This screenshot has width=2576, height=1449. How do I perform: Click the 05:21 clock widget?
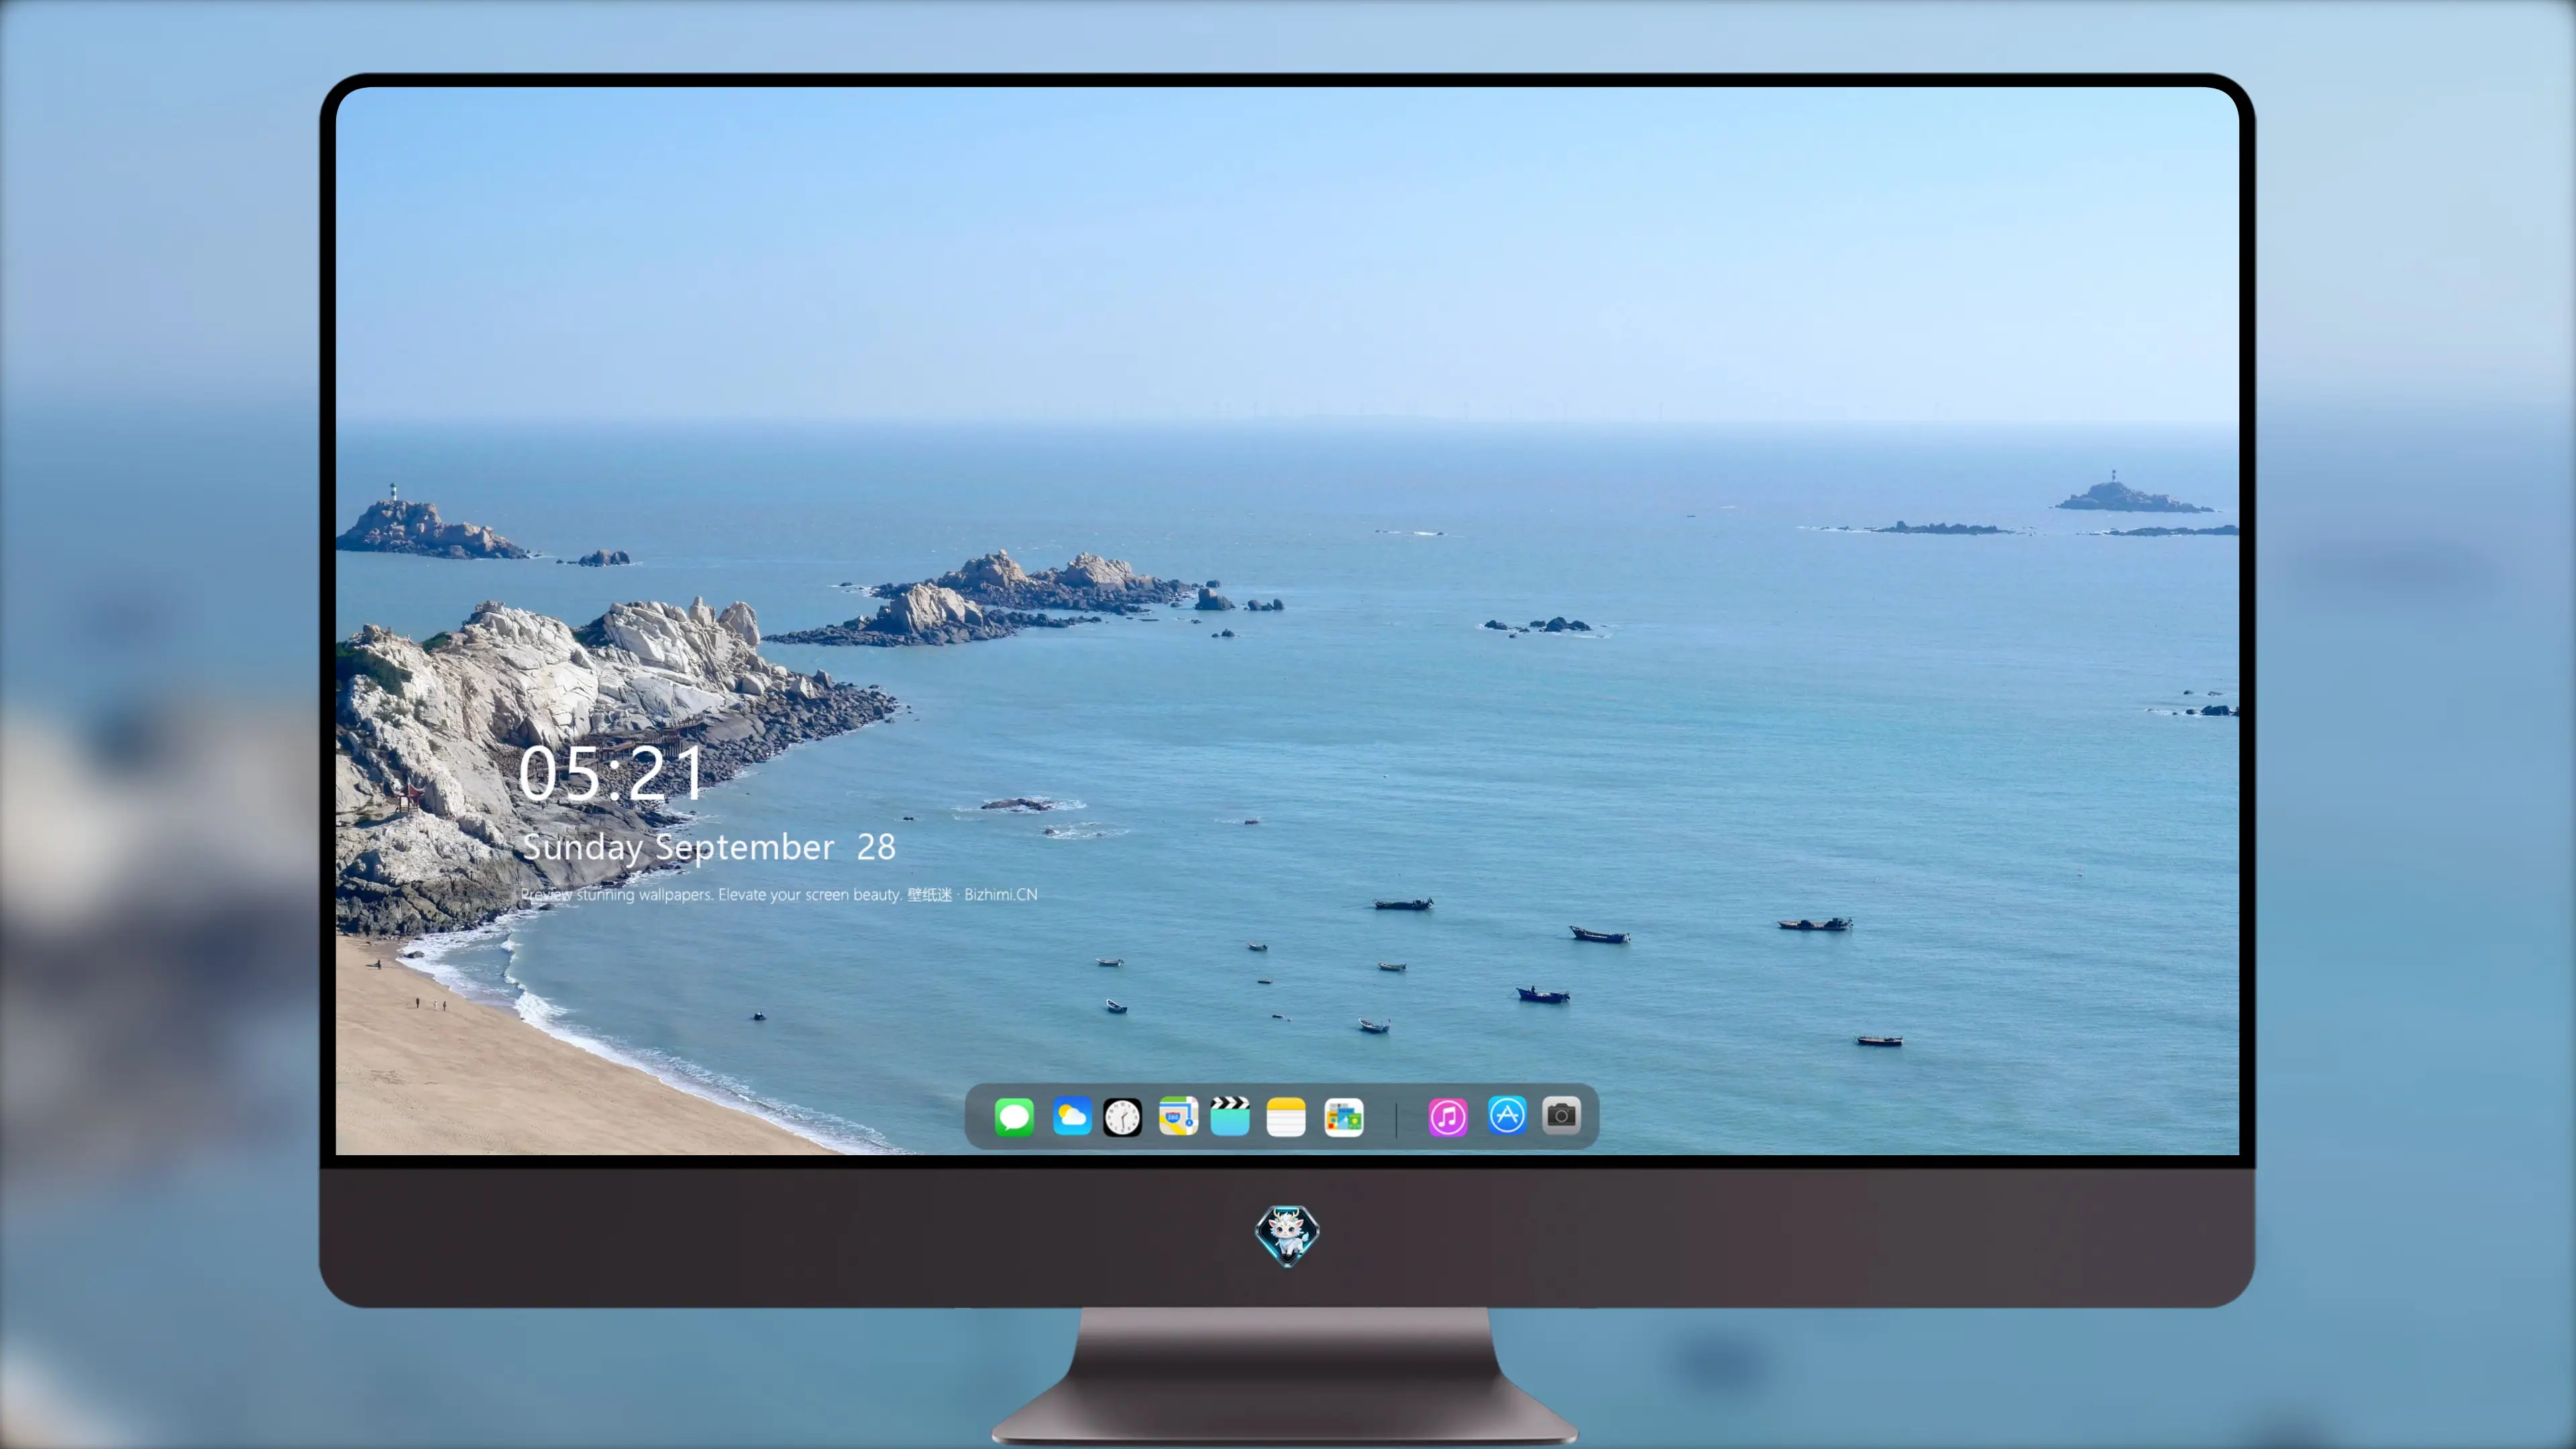click(611, 773)
